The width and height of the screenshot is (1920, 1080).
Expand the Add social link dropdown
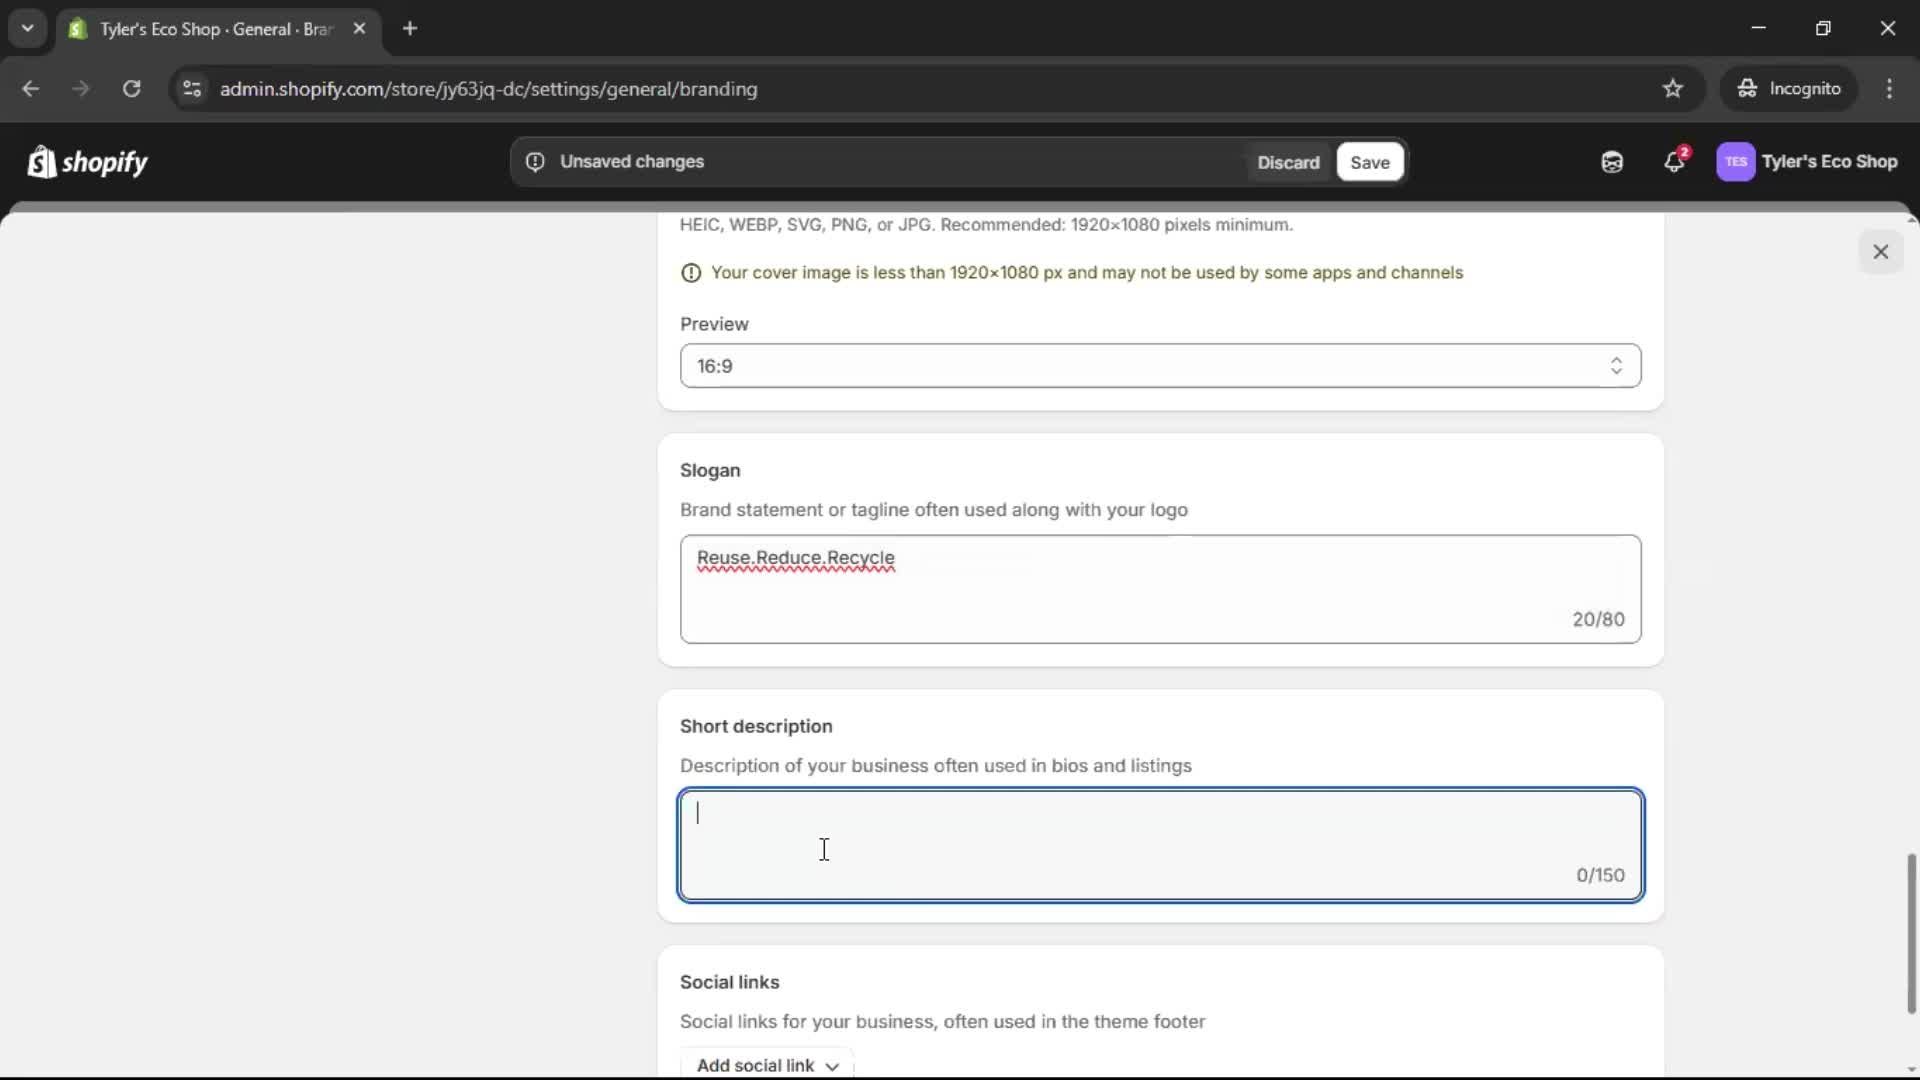(767, 1065)
